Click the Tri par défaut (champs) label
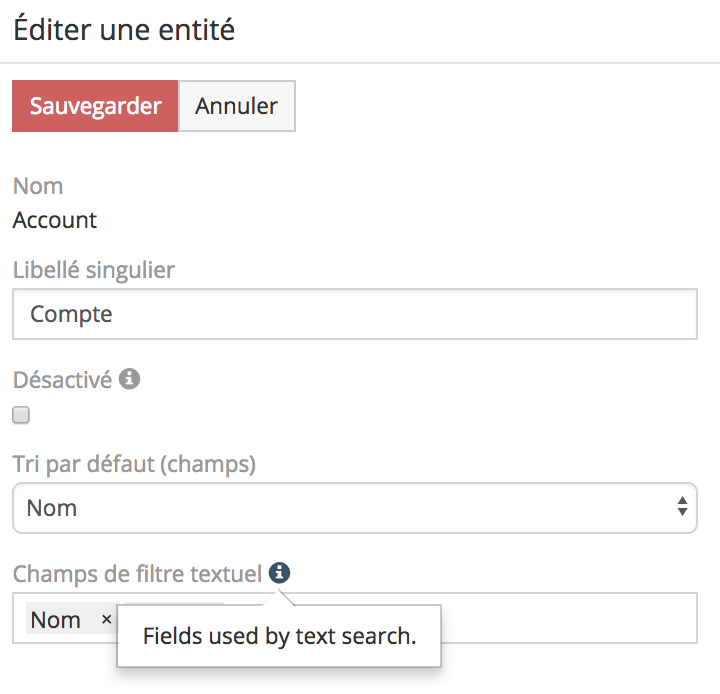This screenshot has width=720, height=694. point(134,464)
